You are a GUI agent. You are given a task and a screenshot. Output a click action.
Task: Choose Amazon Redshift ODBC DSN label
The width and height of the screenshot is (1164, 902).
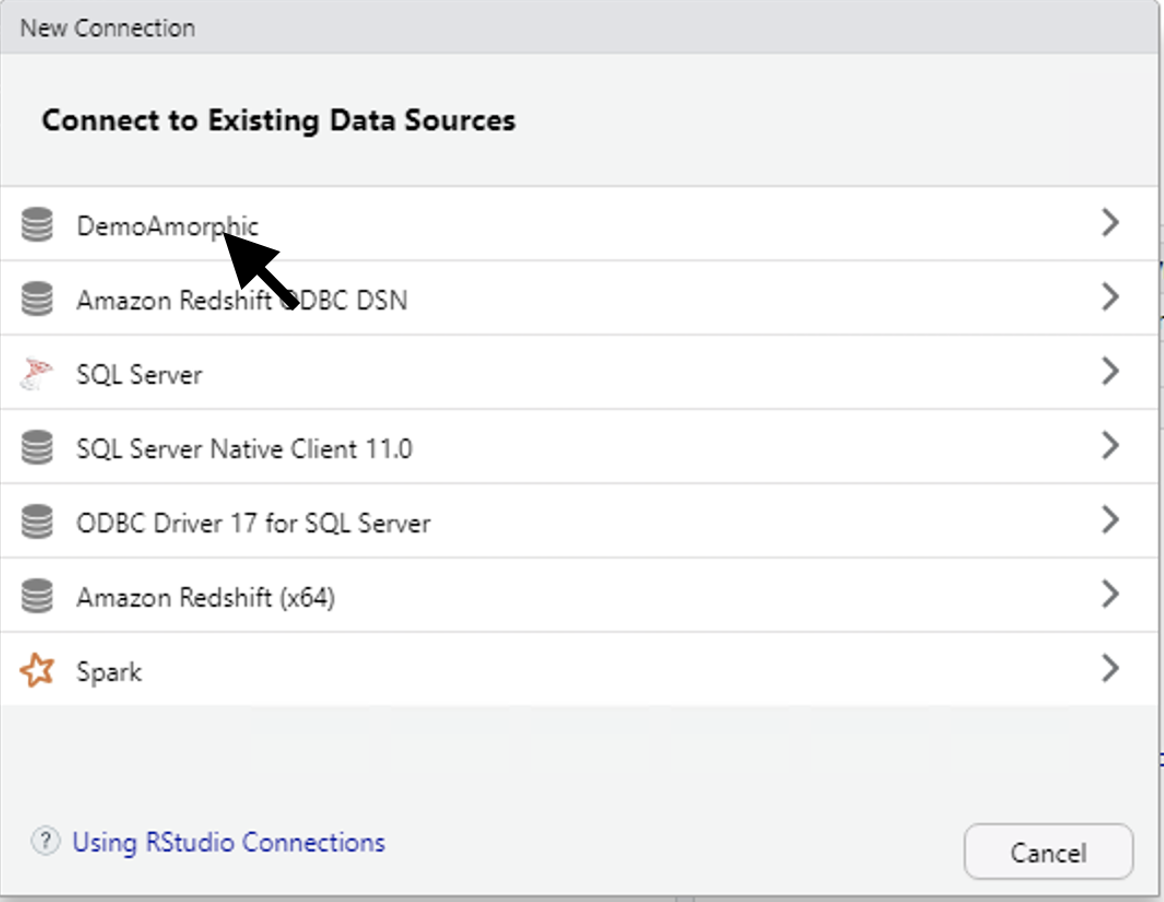pos(242,300)
